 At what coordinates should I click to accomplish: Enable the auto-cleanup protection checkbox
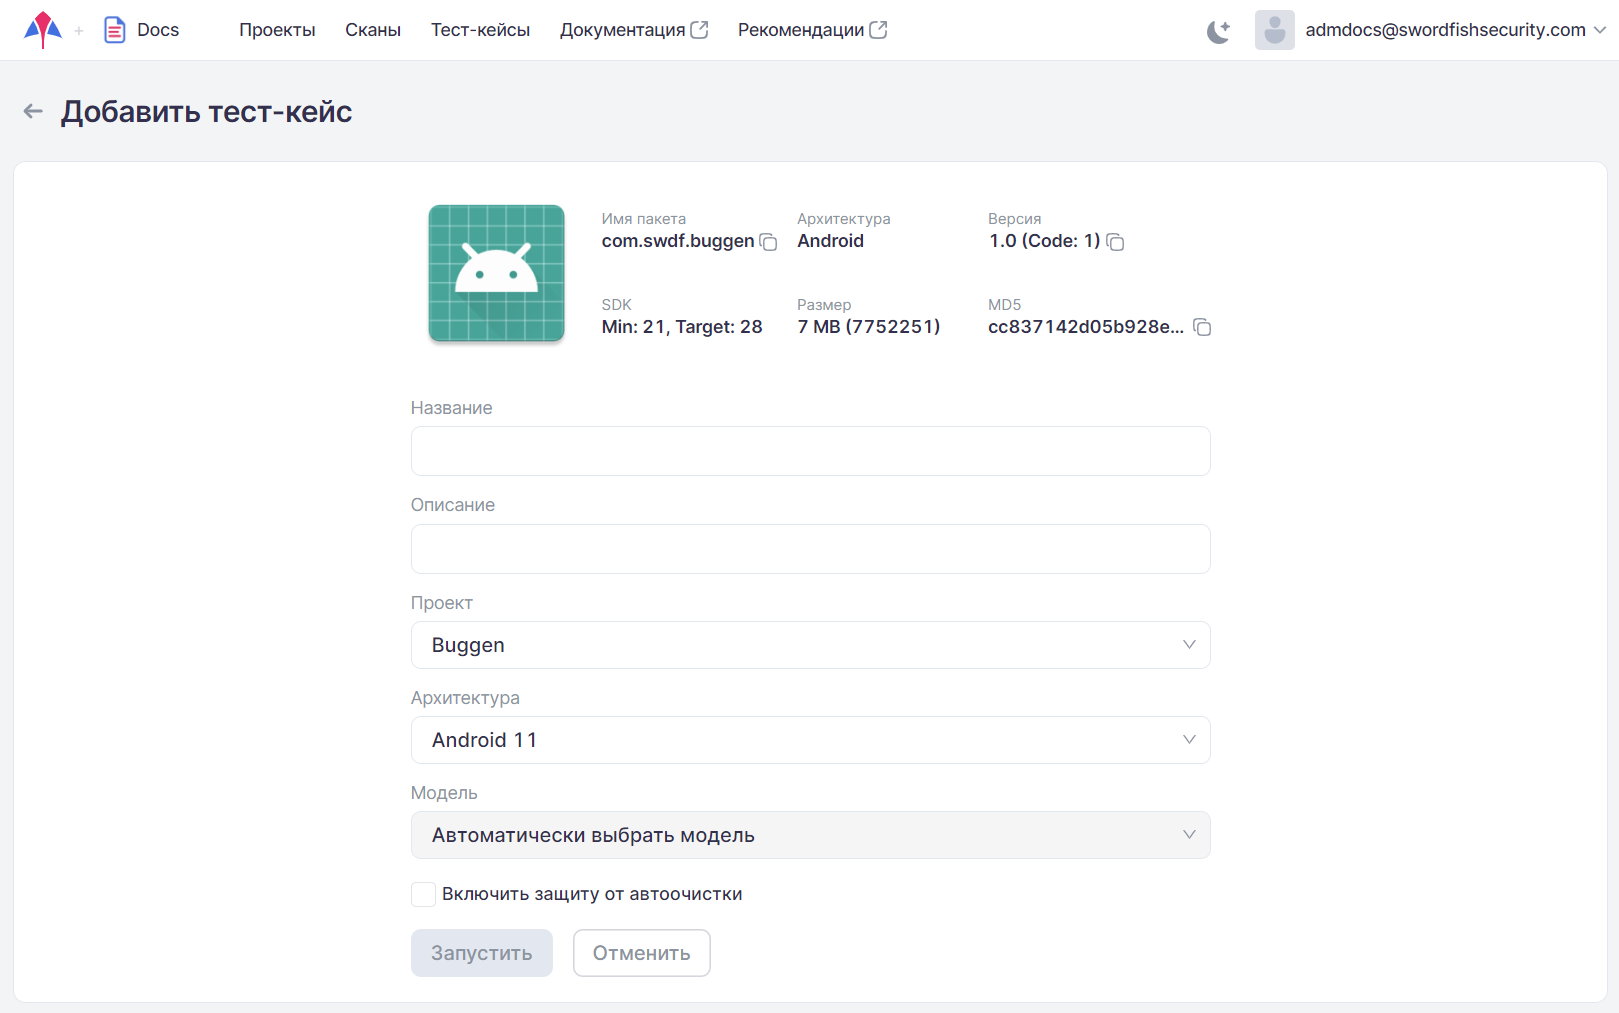pos(424,894)
